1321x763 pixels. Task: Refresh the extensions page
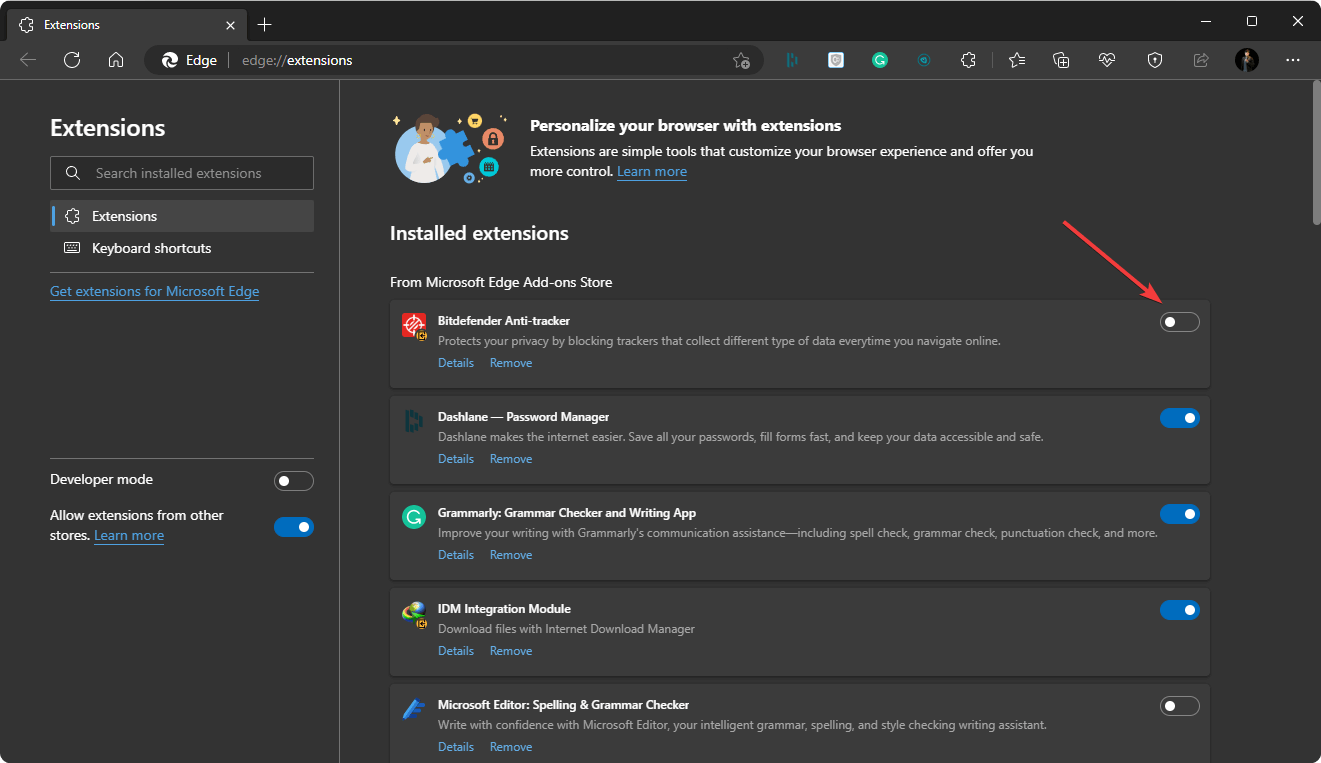72,60
